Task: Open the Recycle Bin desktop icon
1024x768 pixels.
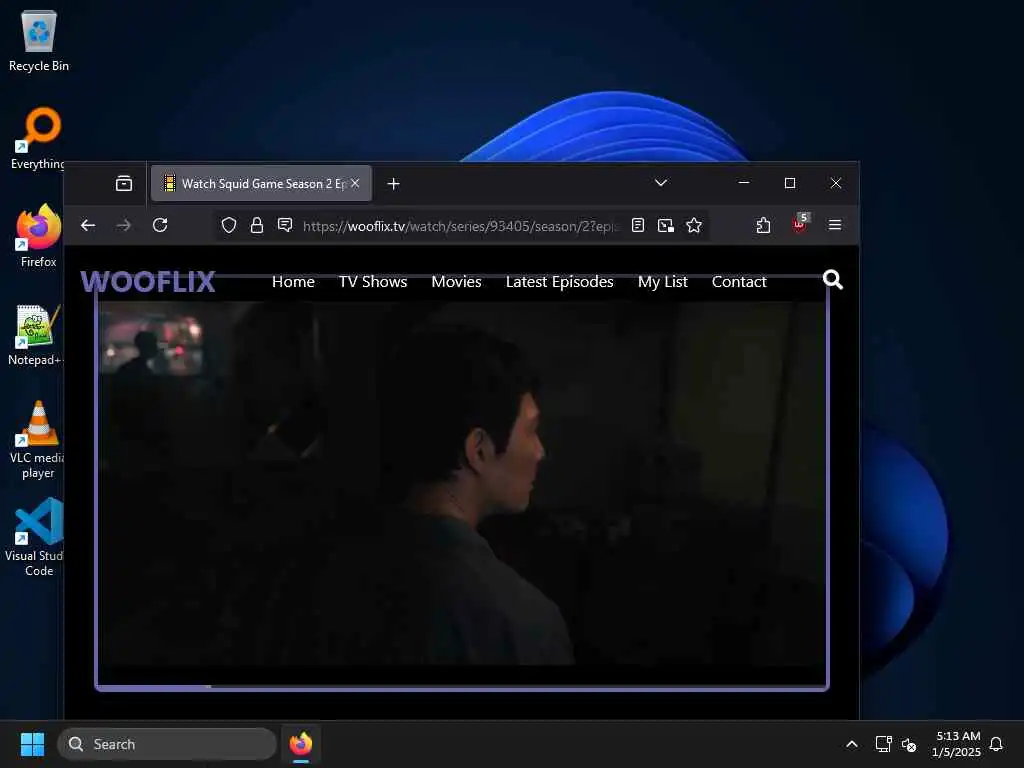Action: click(x=39, y=40)
